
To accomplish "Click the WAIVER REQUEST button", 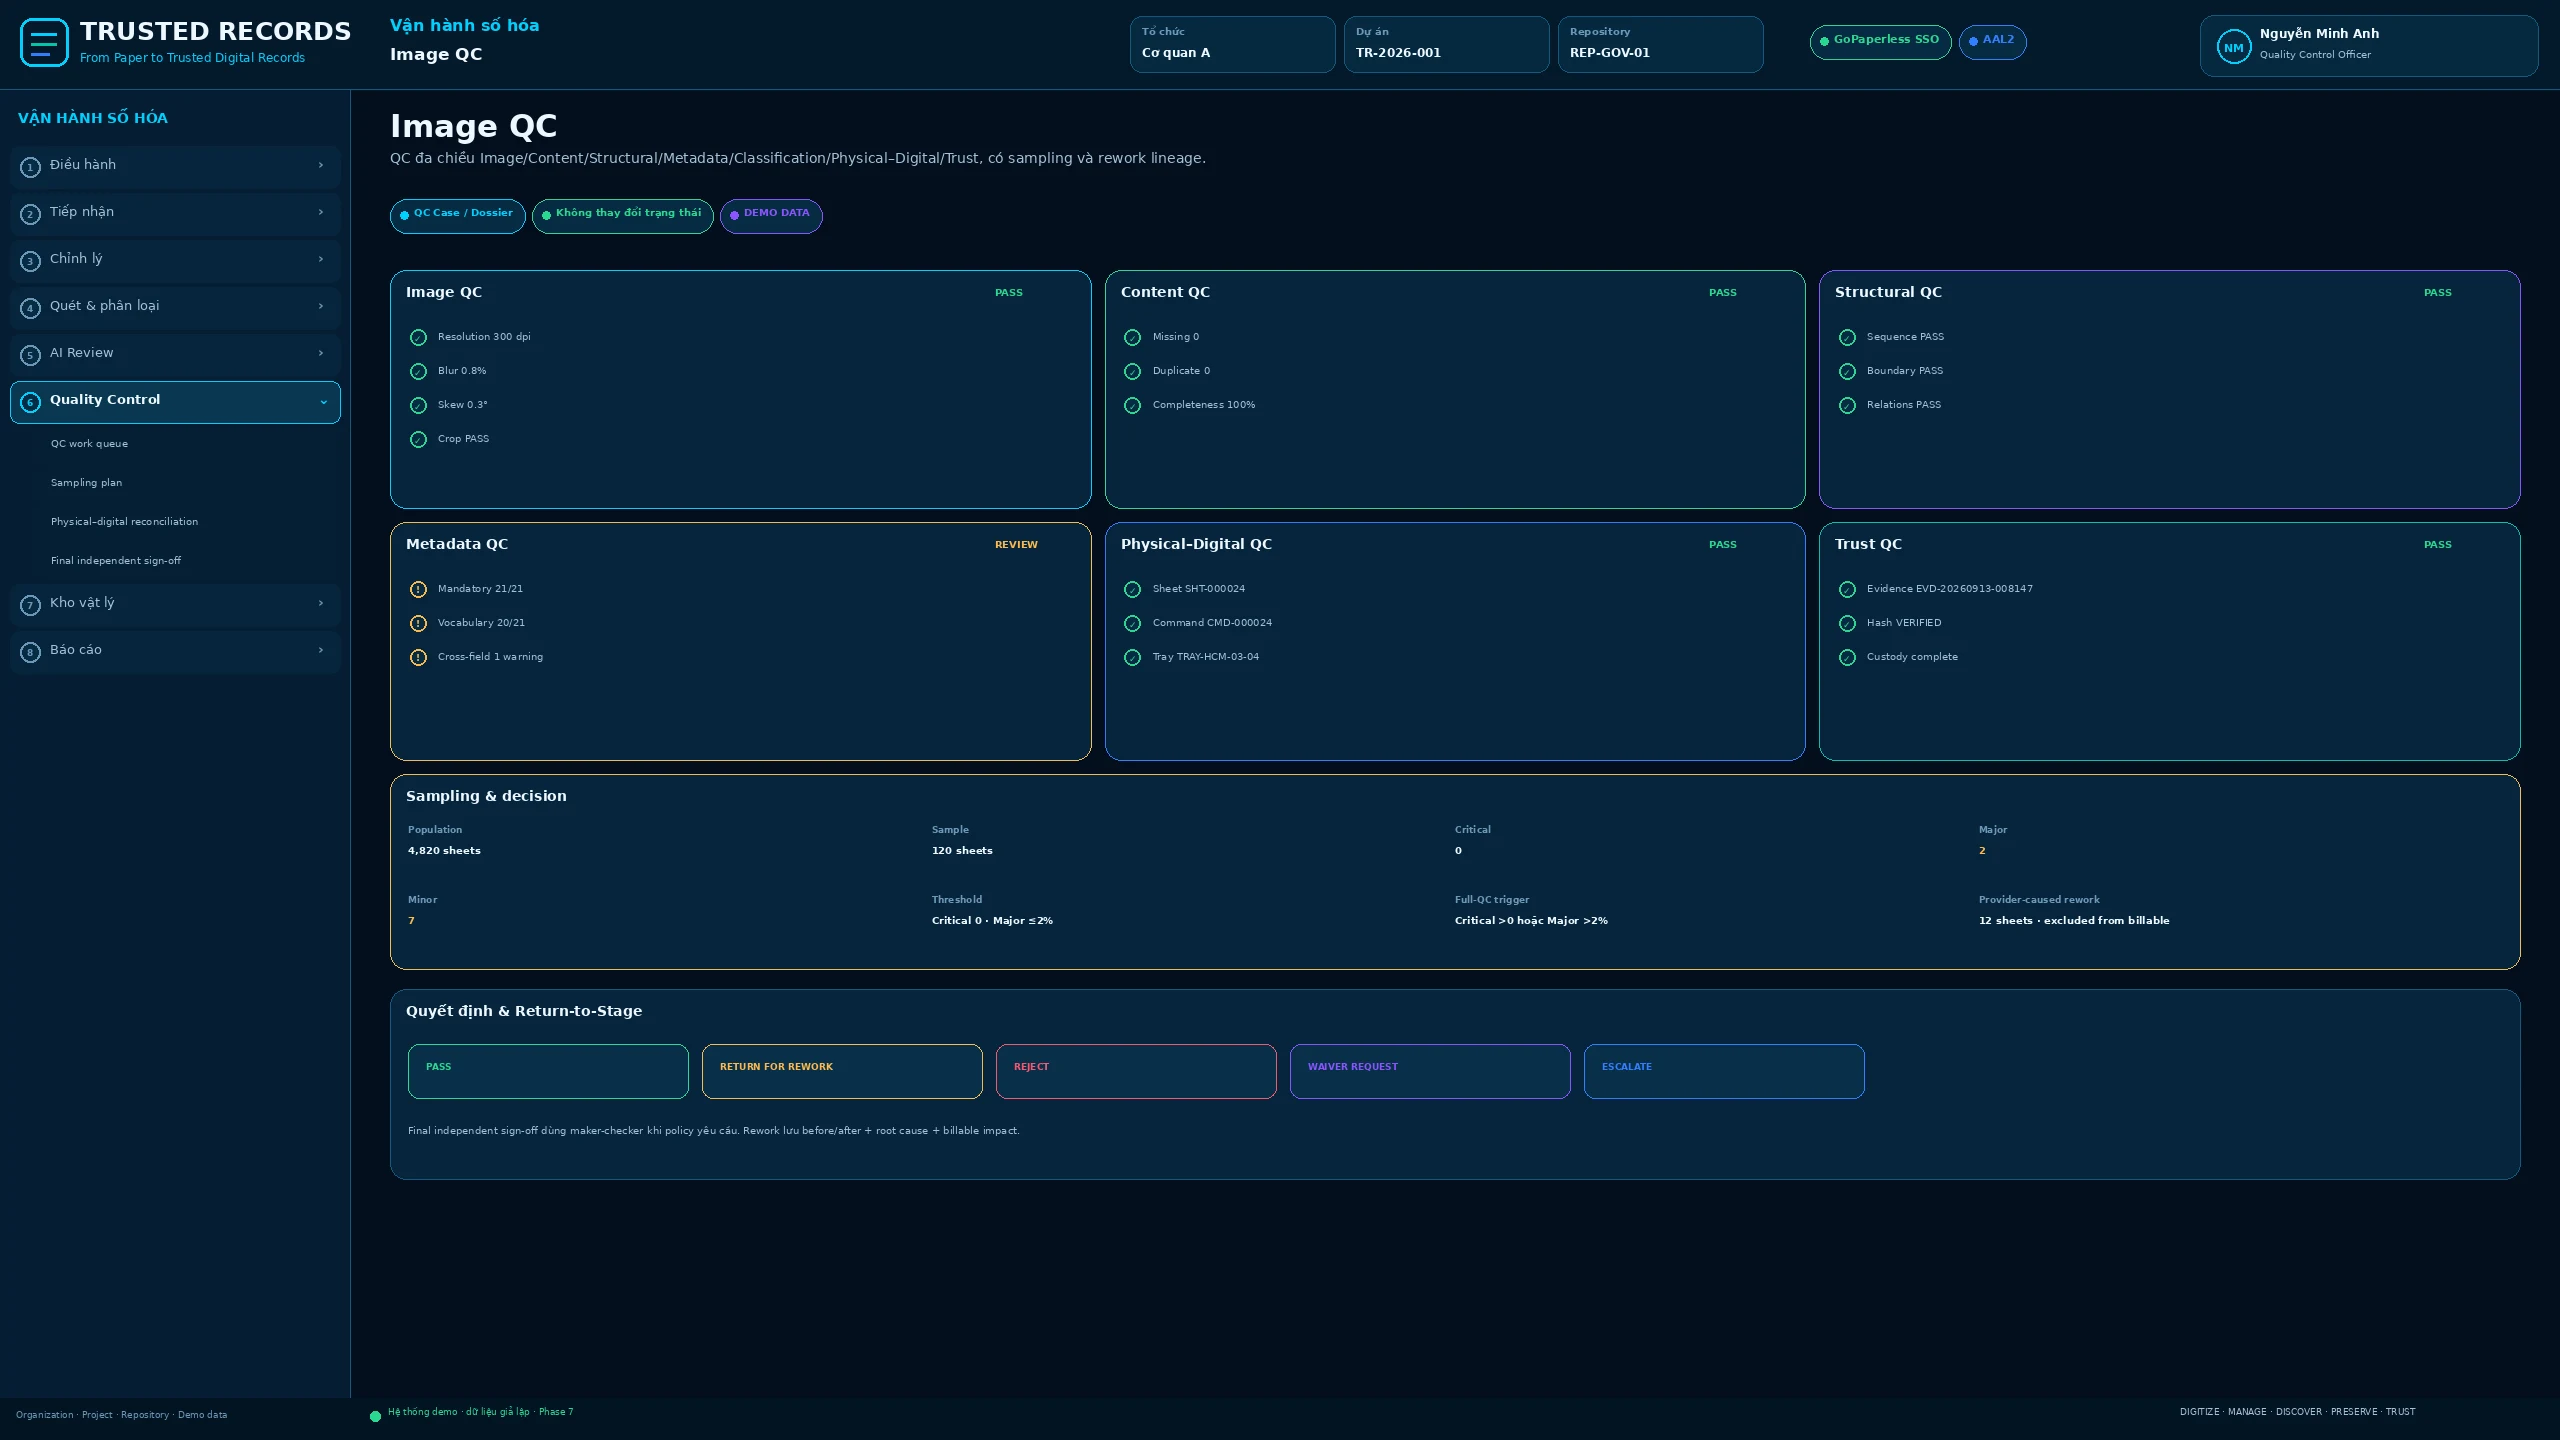I will click(1430, 1071).
